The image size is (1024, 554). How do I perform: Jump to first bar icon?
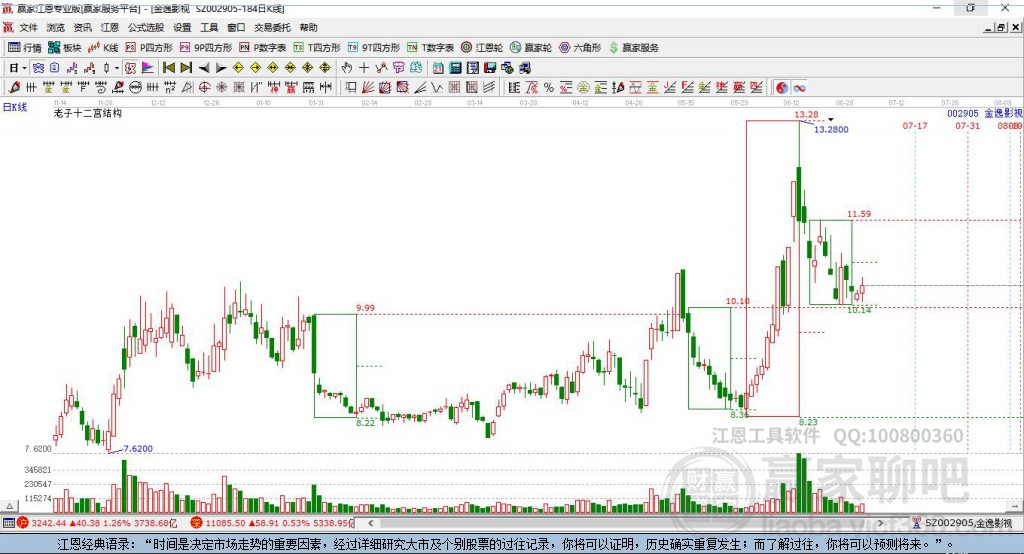point(168,68)
